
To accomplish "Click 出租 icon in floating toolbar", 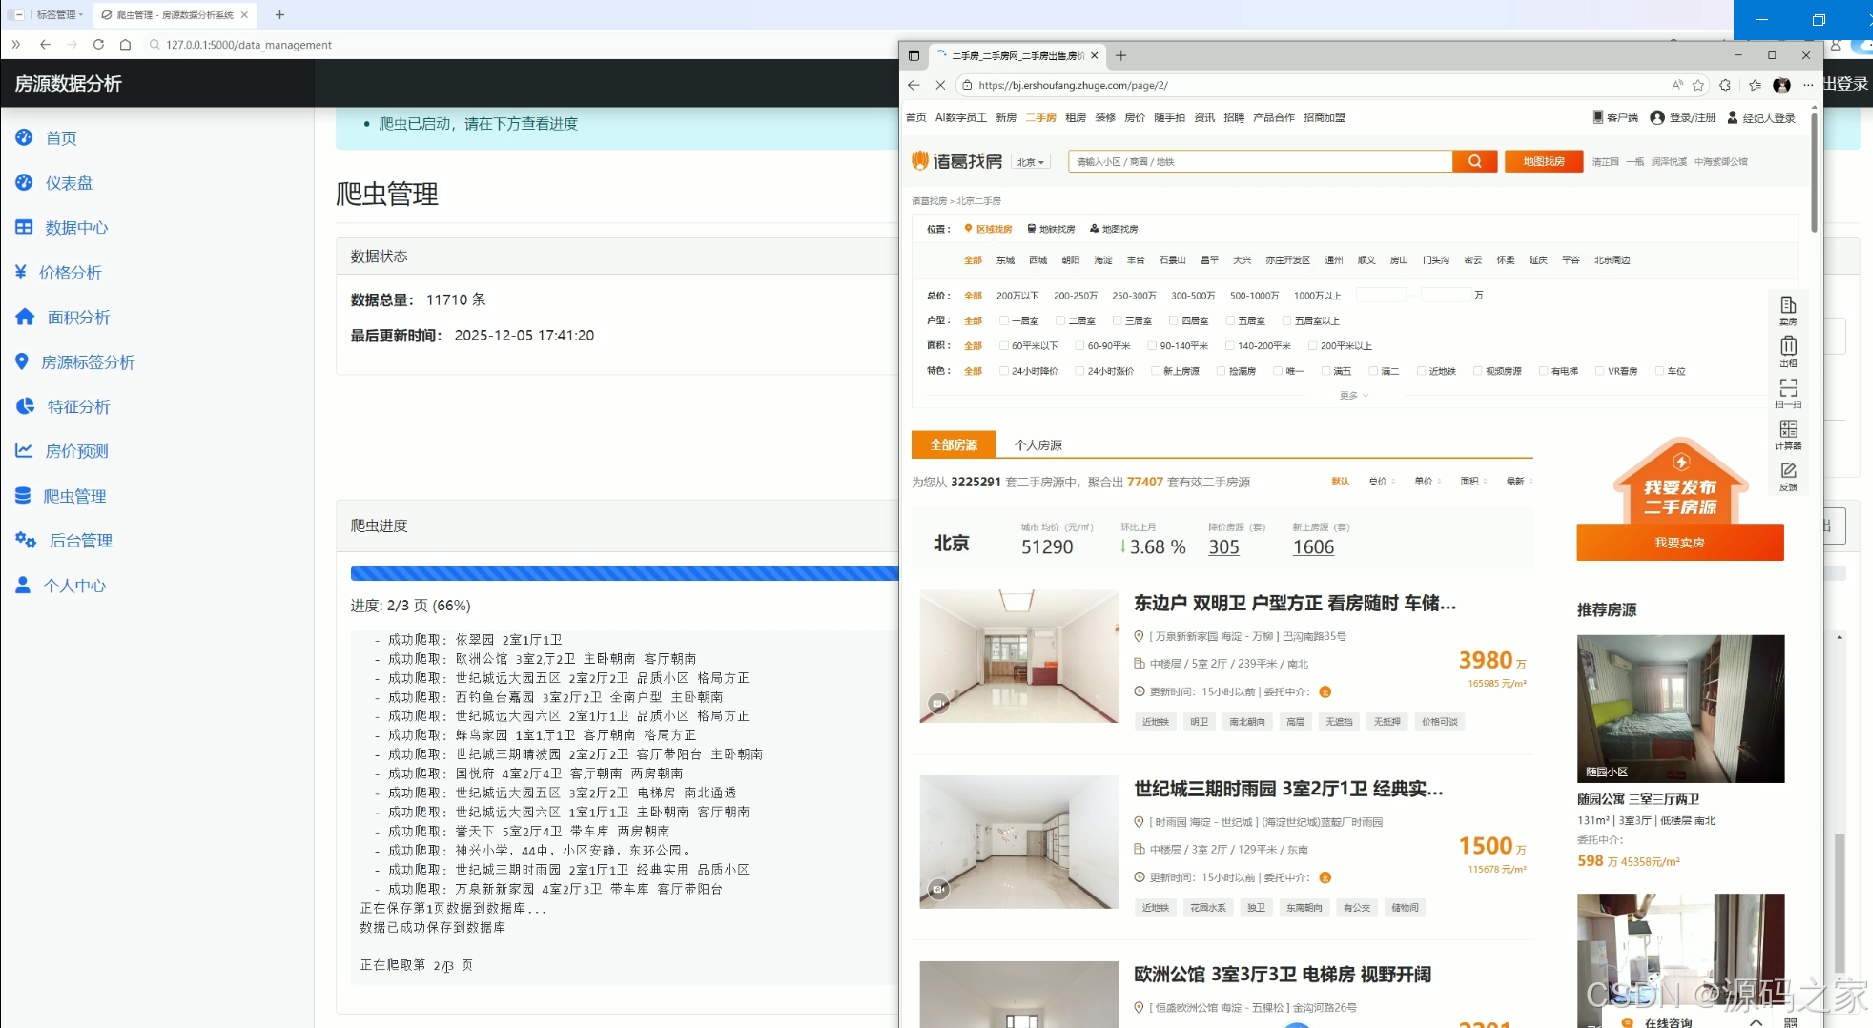I will tap(1788, 352).
